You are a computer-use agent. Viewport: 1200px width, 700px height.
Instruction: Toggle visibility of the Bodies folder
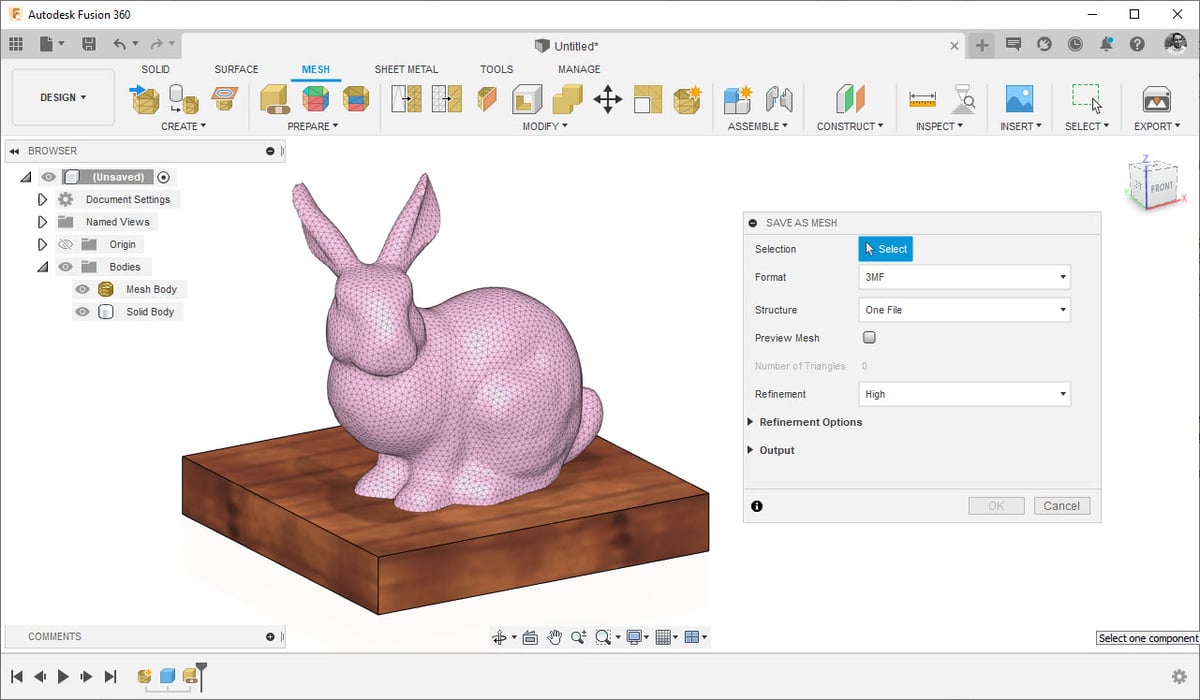click(x=66, y=267)
